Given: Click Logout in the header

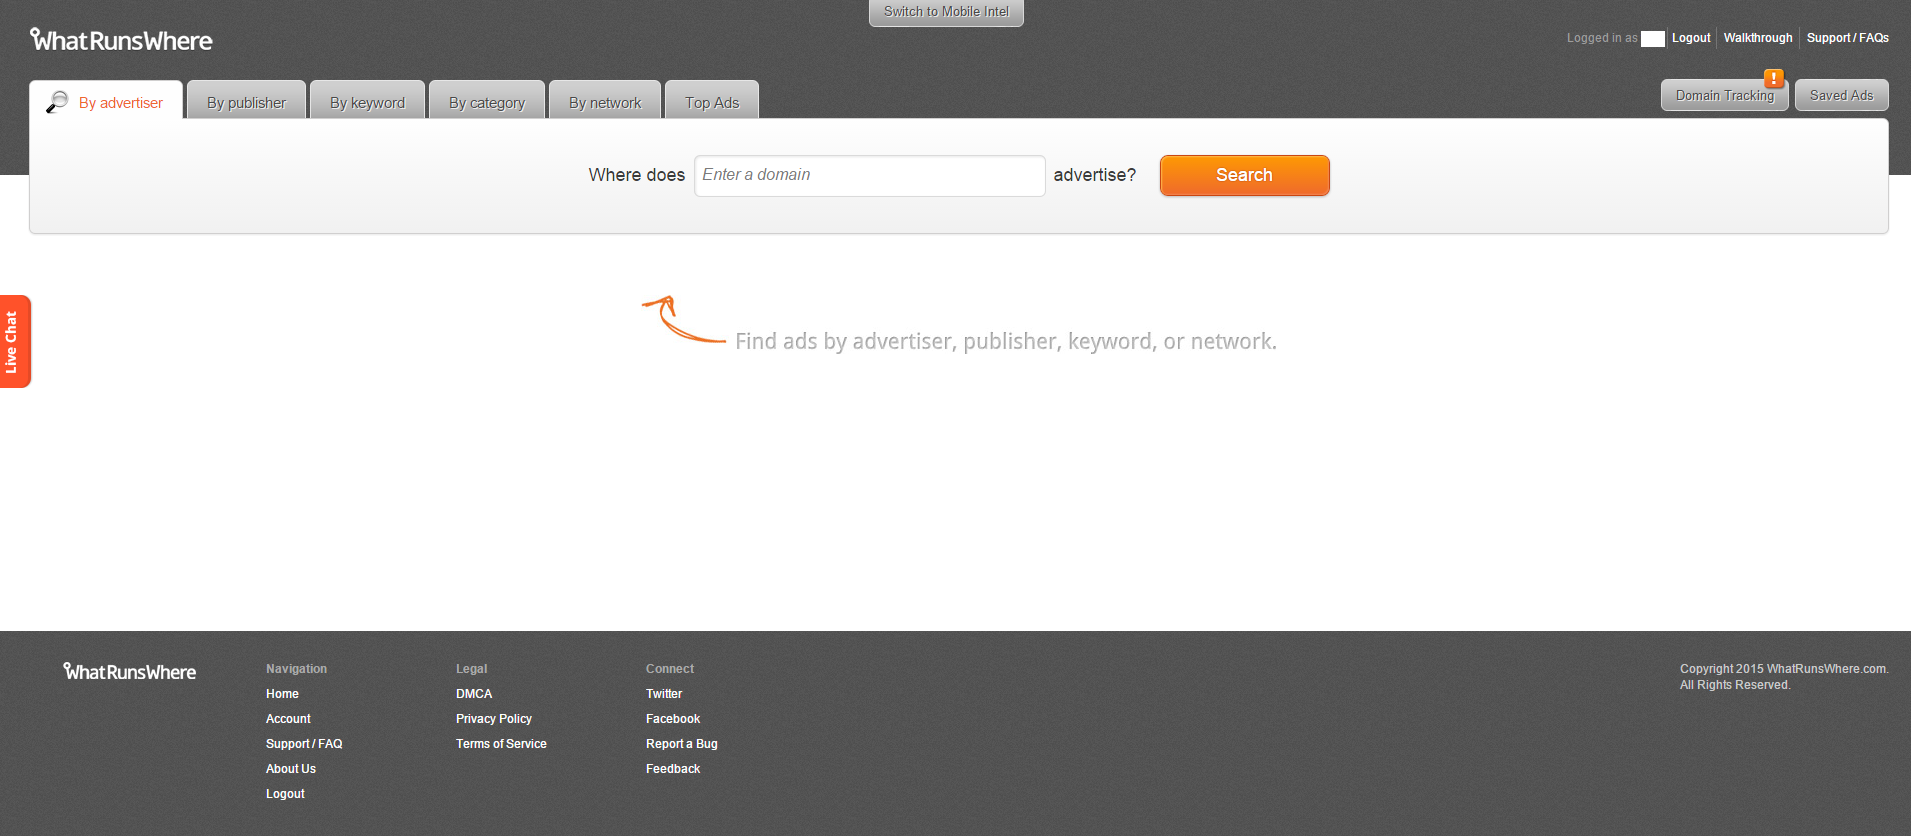Looking at the screenshot, I should coord(1691,38).
